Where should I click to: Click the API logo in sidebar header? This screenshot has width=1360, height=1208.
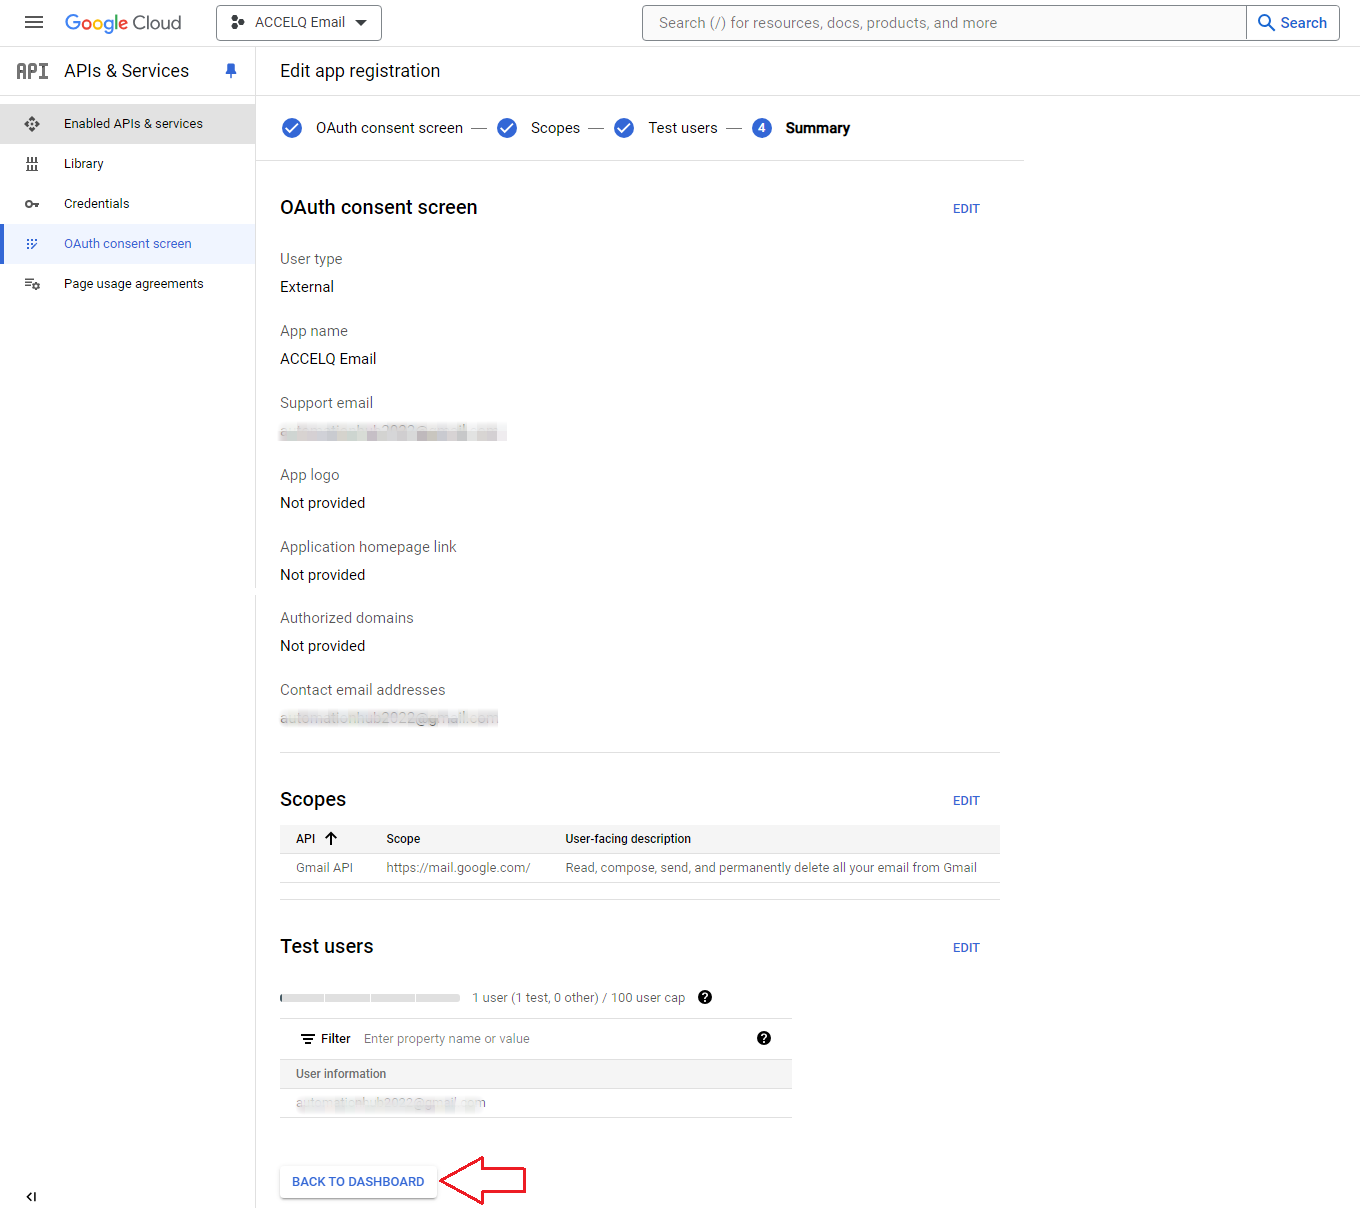click(32, 71)
